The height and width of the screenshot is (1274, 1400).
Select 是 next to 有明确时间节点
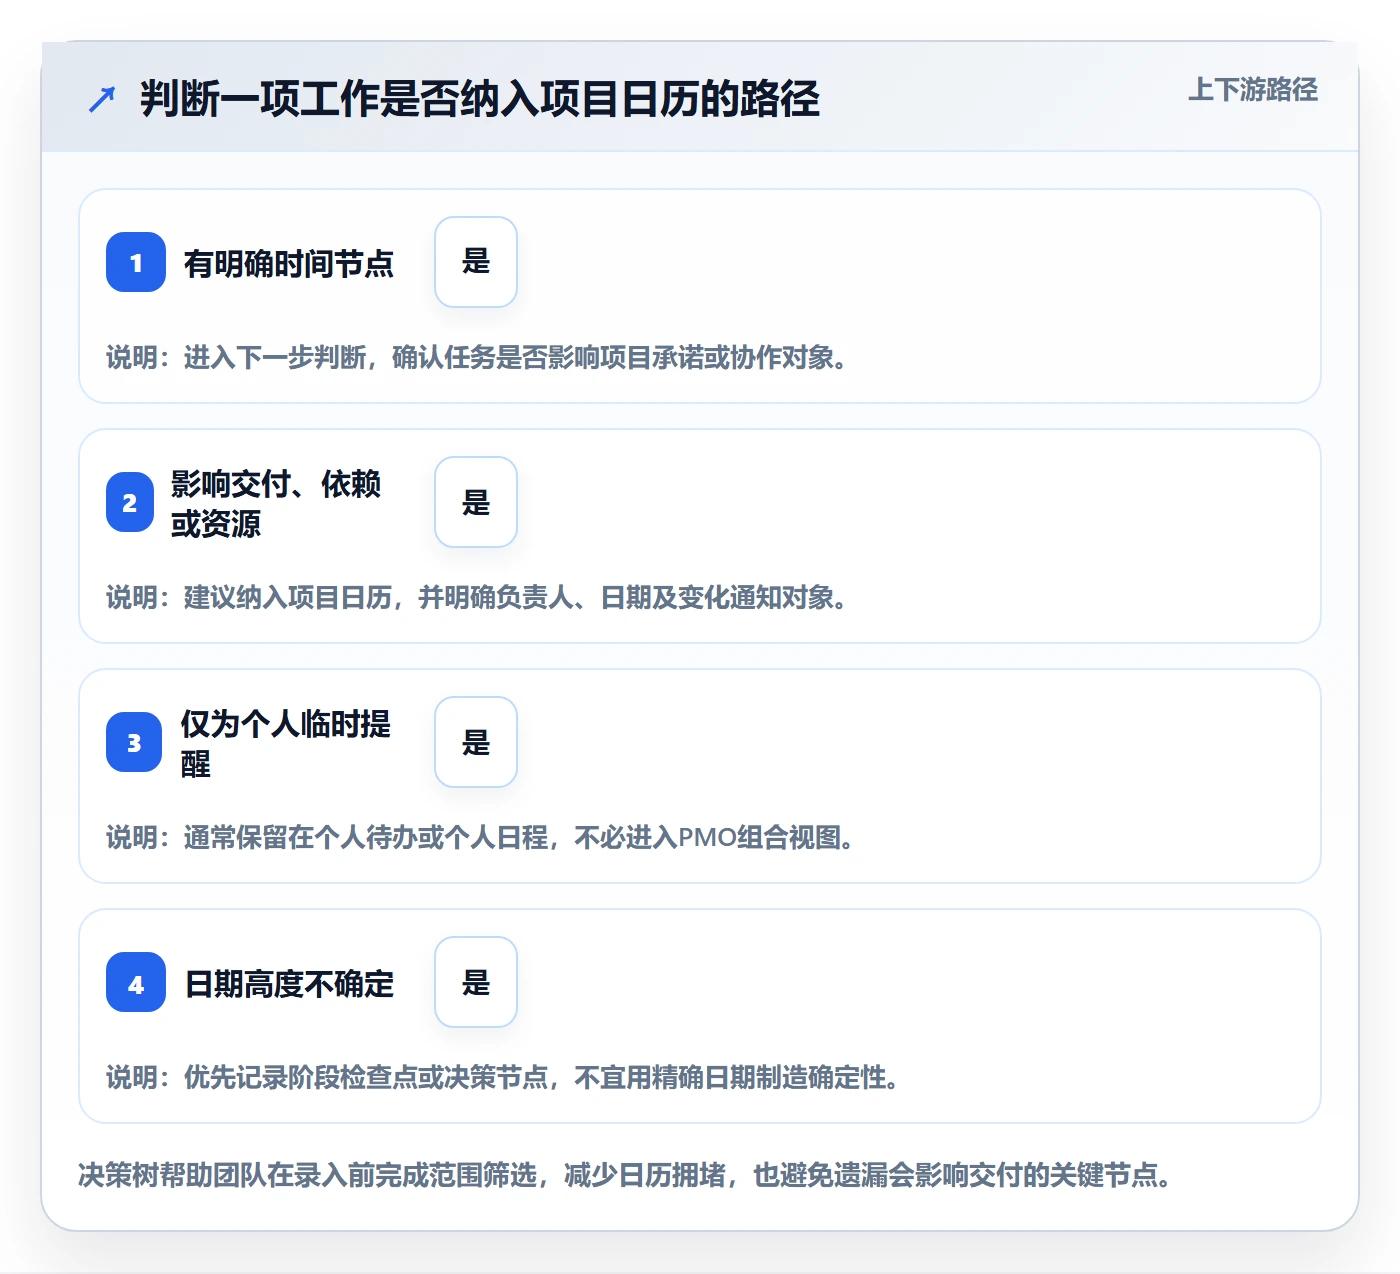[476, 262]
